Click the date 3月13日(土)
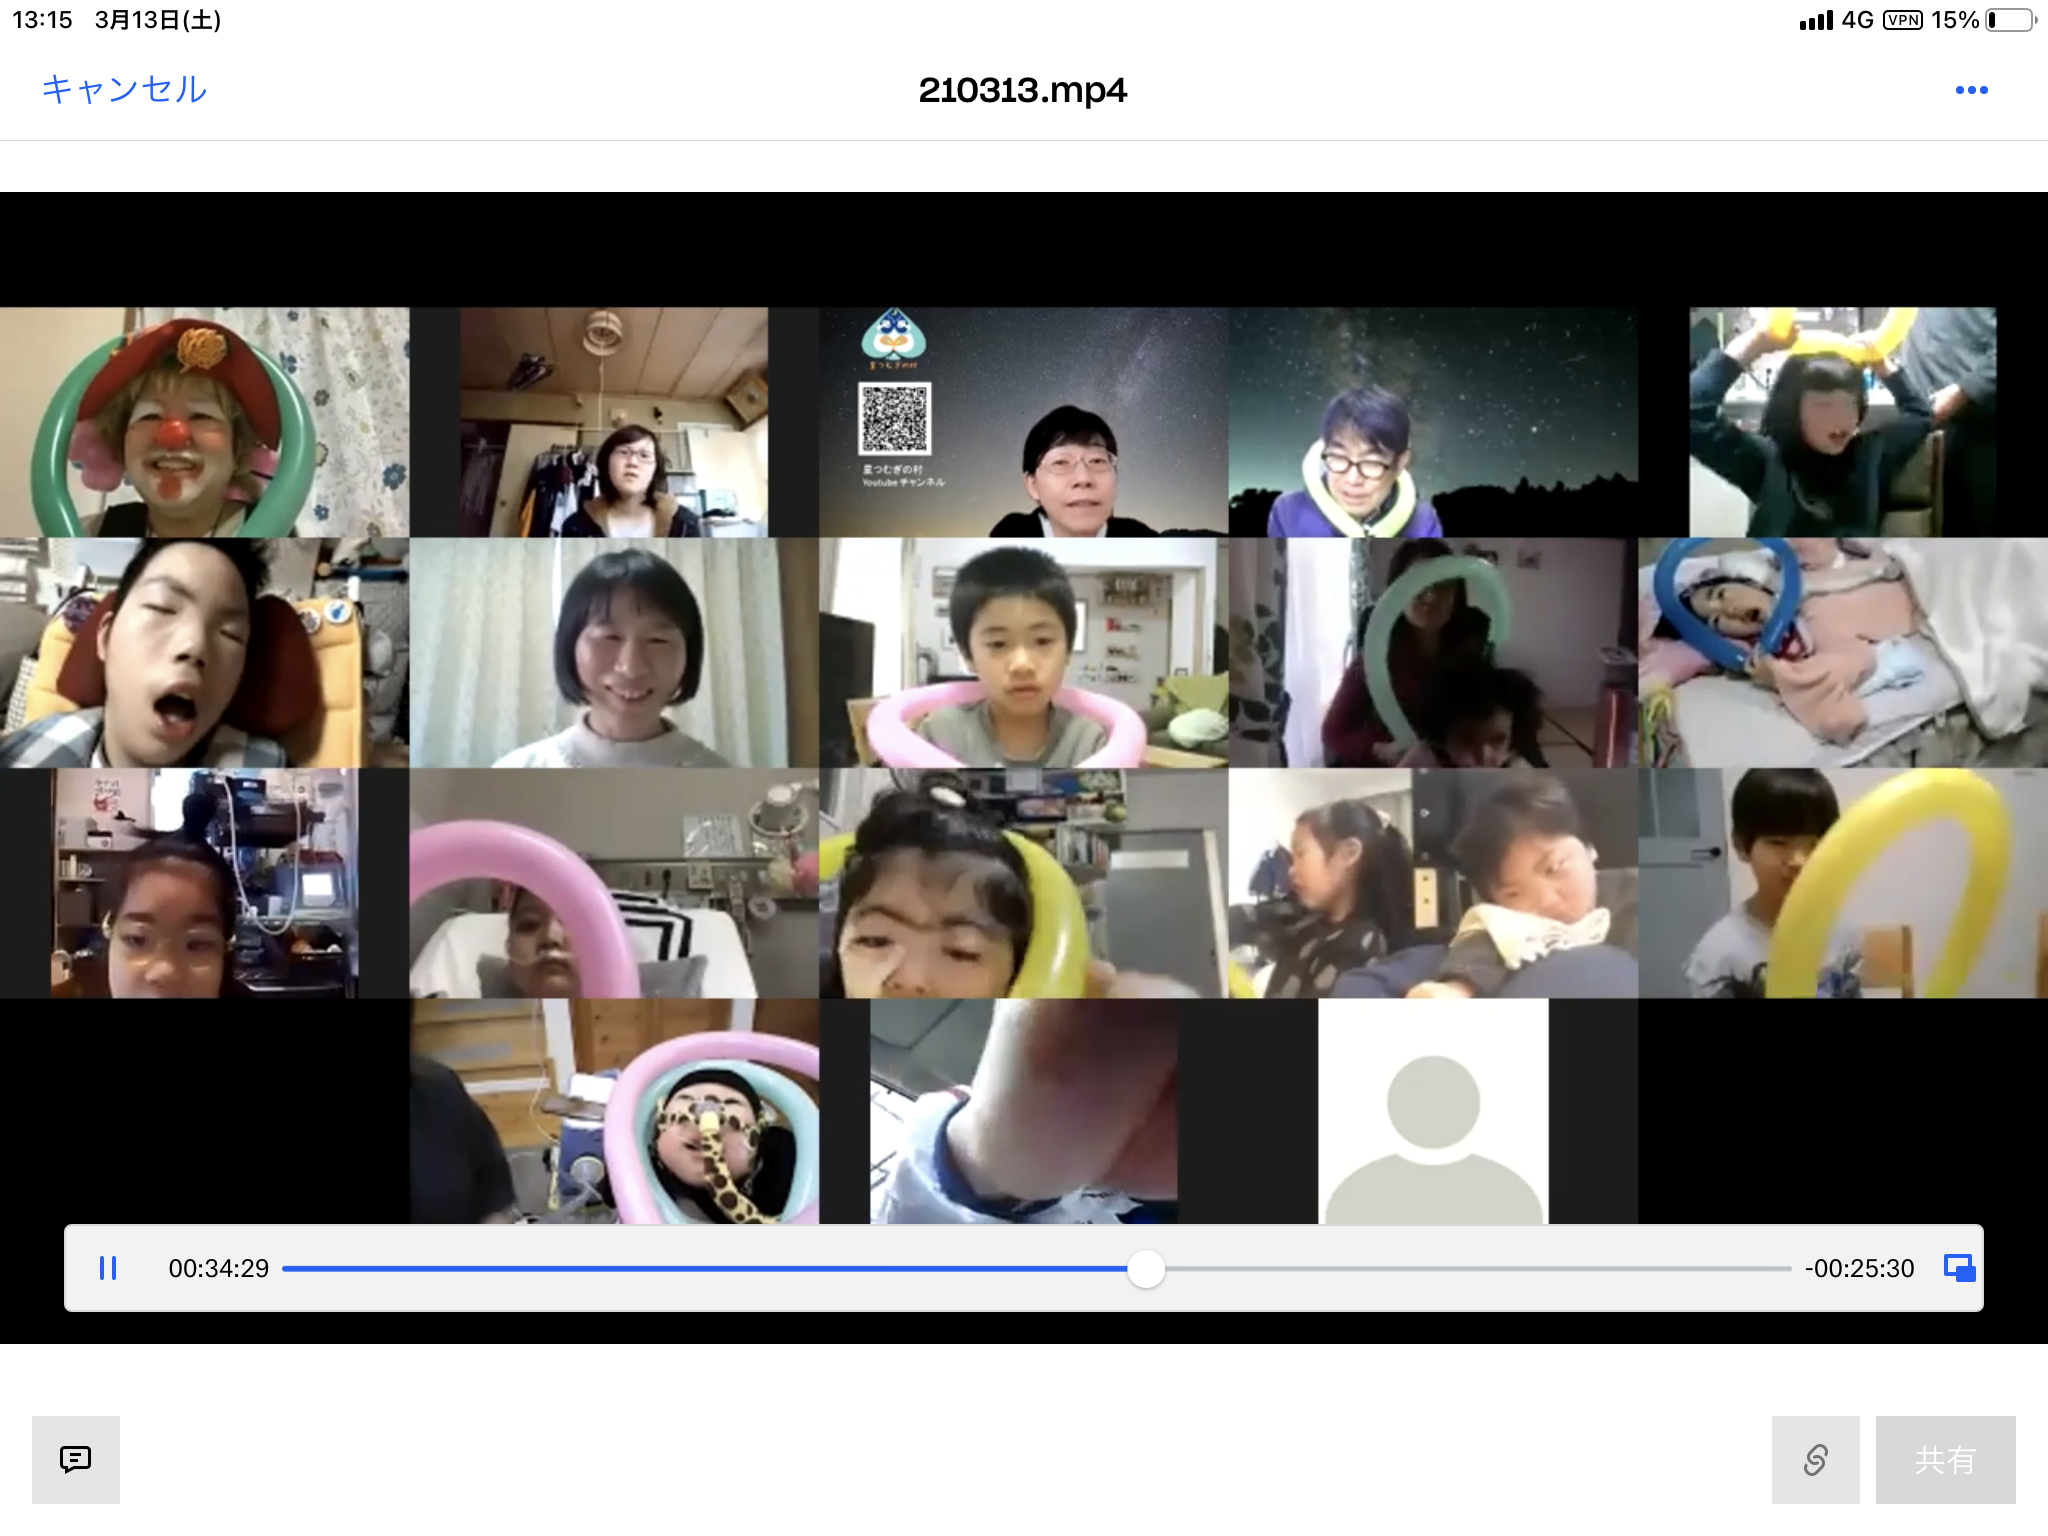This screenshot has width=2048, height=1536. click(158, 20)
